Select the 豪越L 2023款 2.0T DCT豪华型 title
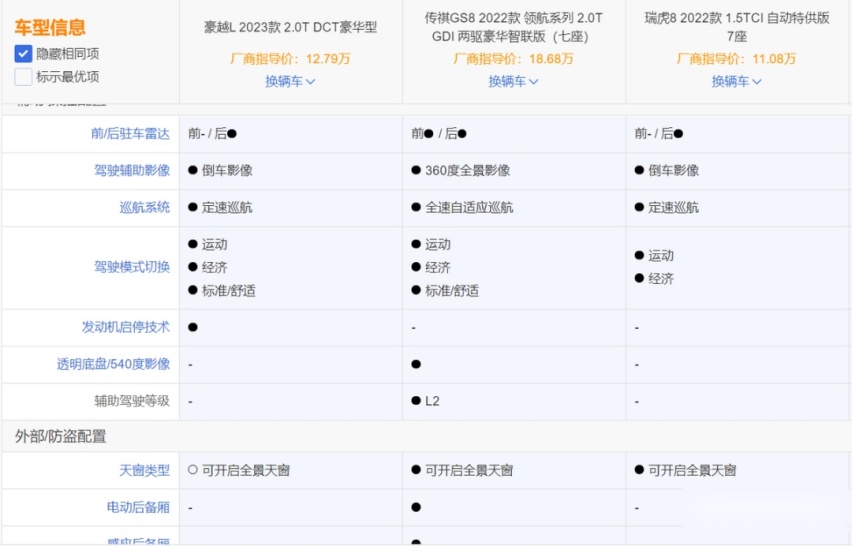 coord(290,27)
